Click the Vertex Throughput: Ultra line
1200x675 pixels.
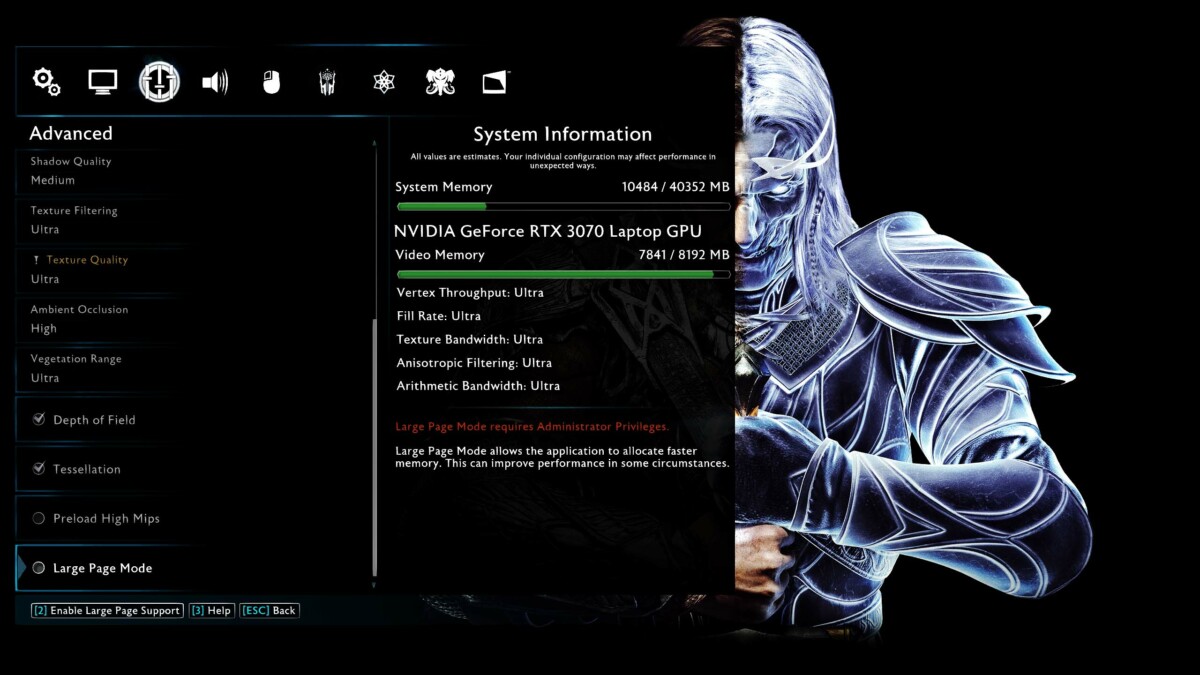point(470,293)
